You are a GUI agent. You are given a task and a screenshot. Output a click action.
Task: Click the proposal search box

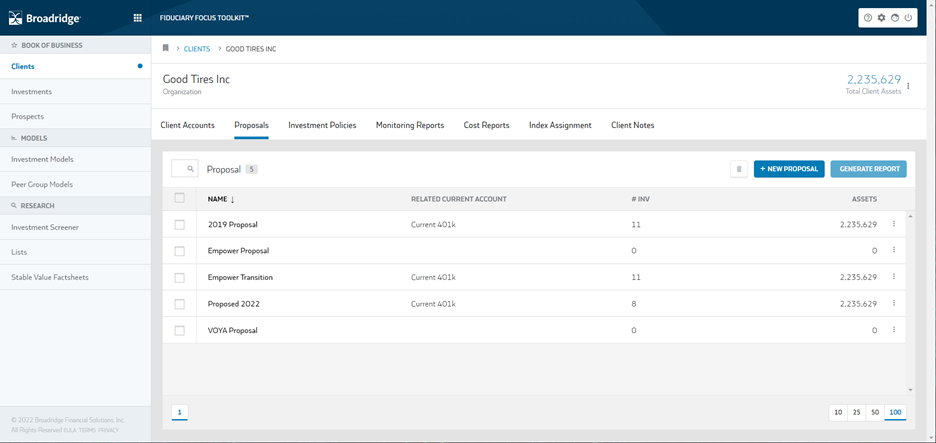click(x=184, y=169)
